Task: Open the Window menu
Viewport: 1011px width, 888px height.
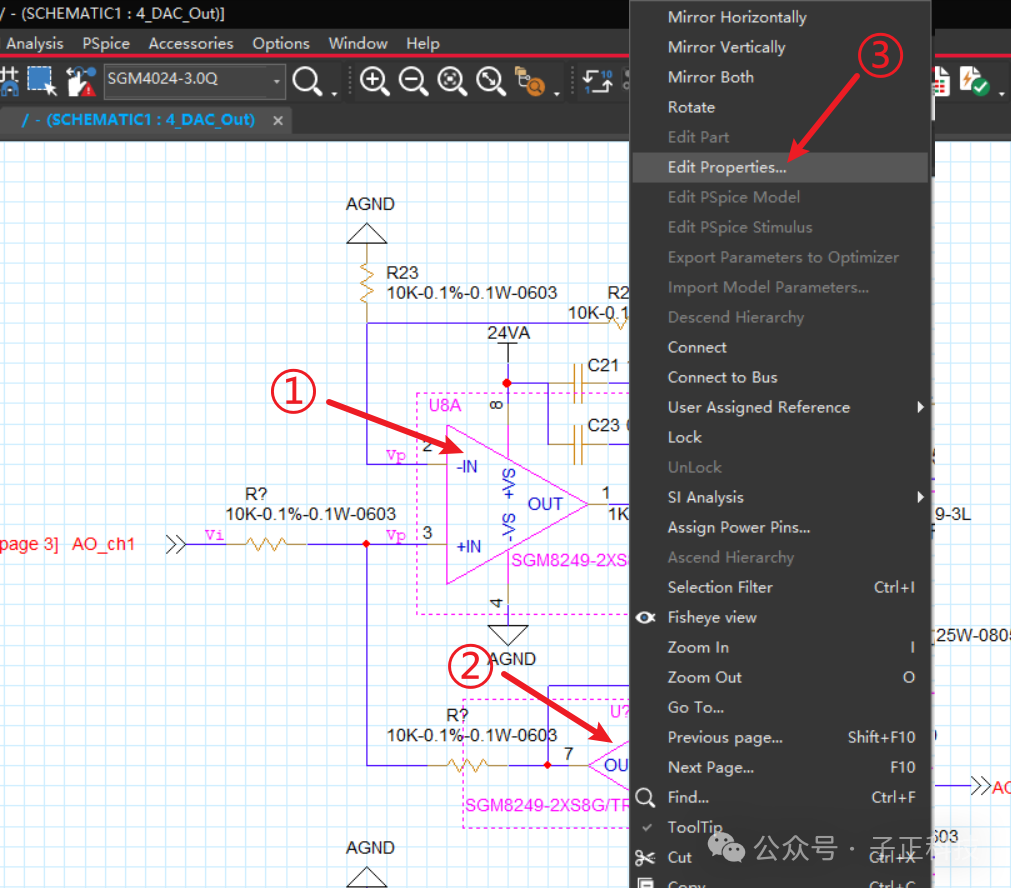Action: 358,43
